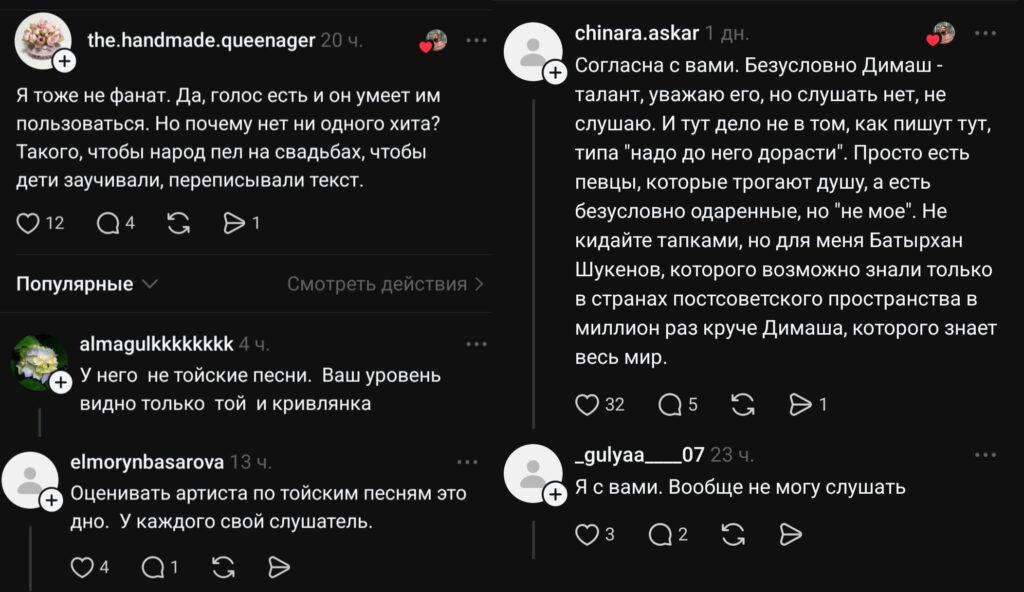Reply to chinara.askar's comment
This screenshot has height=592, width=1024.
(x=669, y=404)
